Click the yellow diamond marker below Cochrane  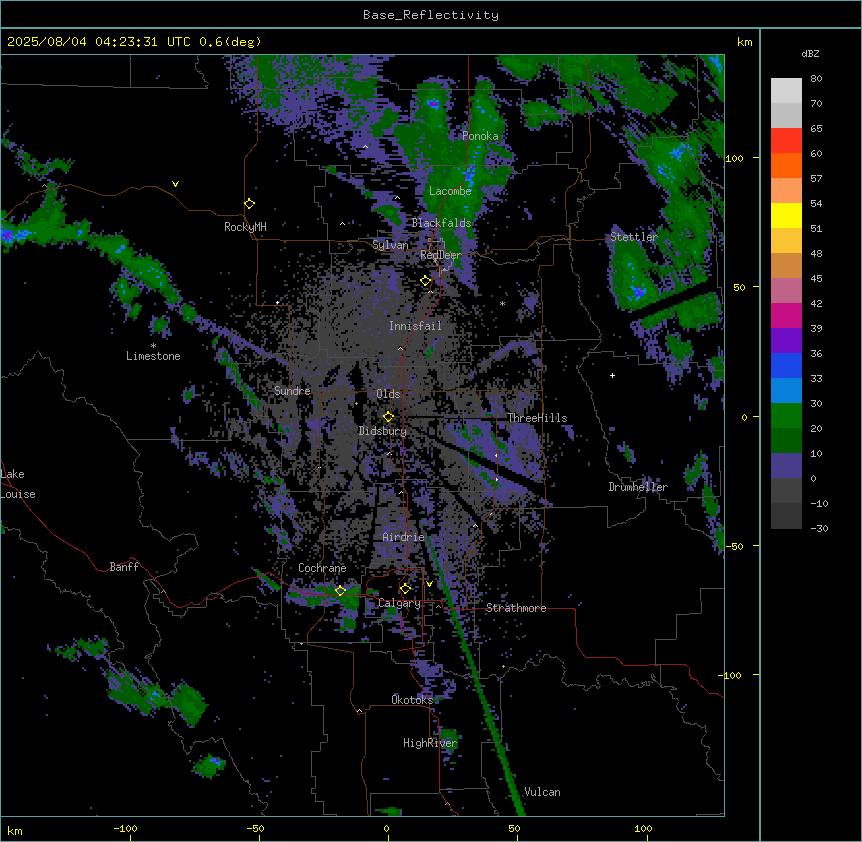[x=340, y=590]
